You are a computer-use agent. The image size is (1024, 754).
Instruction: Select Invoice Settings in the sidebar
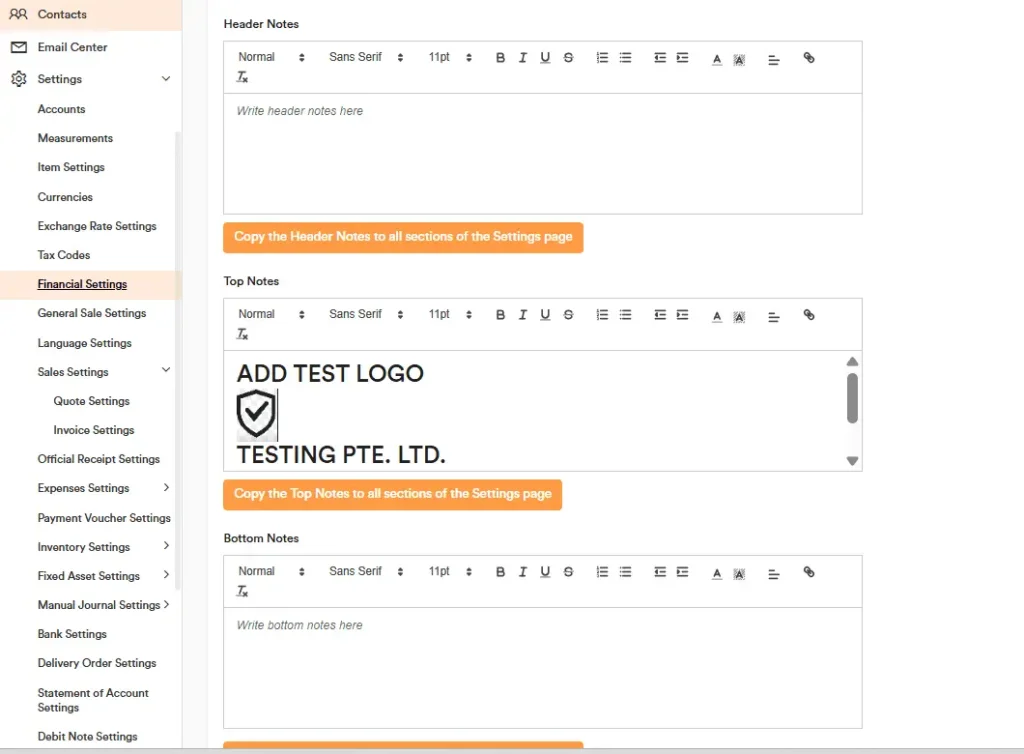(x=93, y=430)
